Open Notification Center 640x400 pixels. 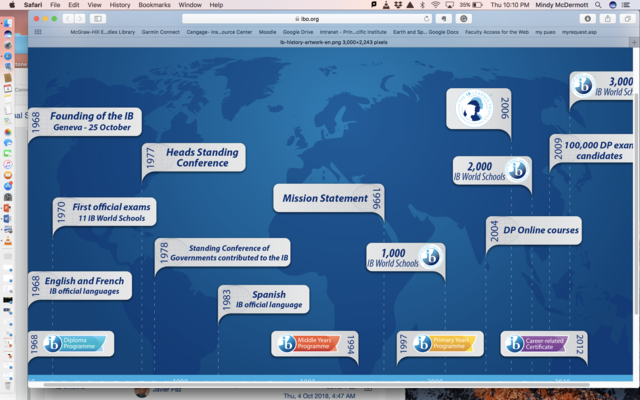tap(626, 5)
